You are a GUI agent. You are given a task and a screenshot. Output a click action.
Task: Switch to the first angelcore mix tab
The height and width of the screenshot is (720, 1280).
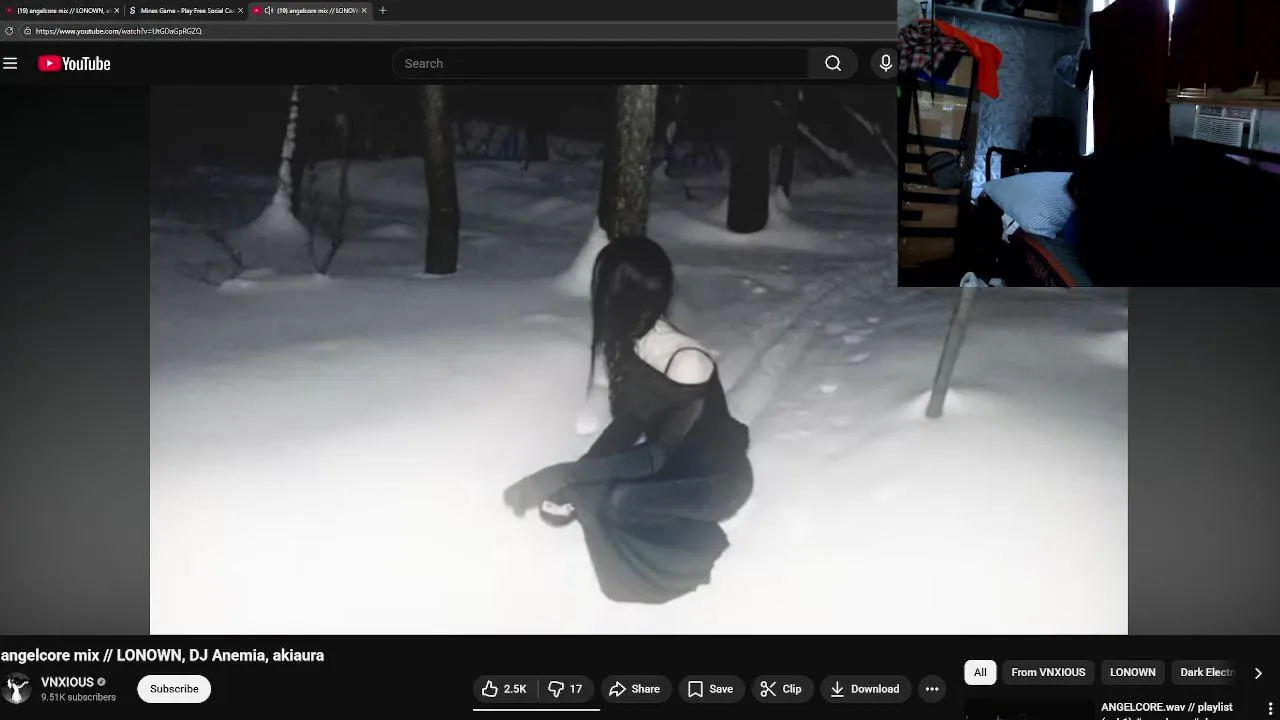point(60,10)
